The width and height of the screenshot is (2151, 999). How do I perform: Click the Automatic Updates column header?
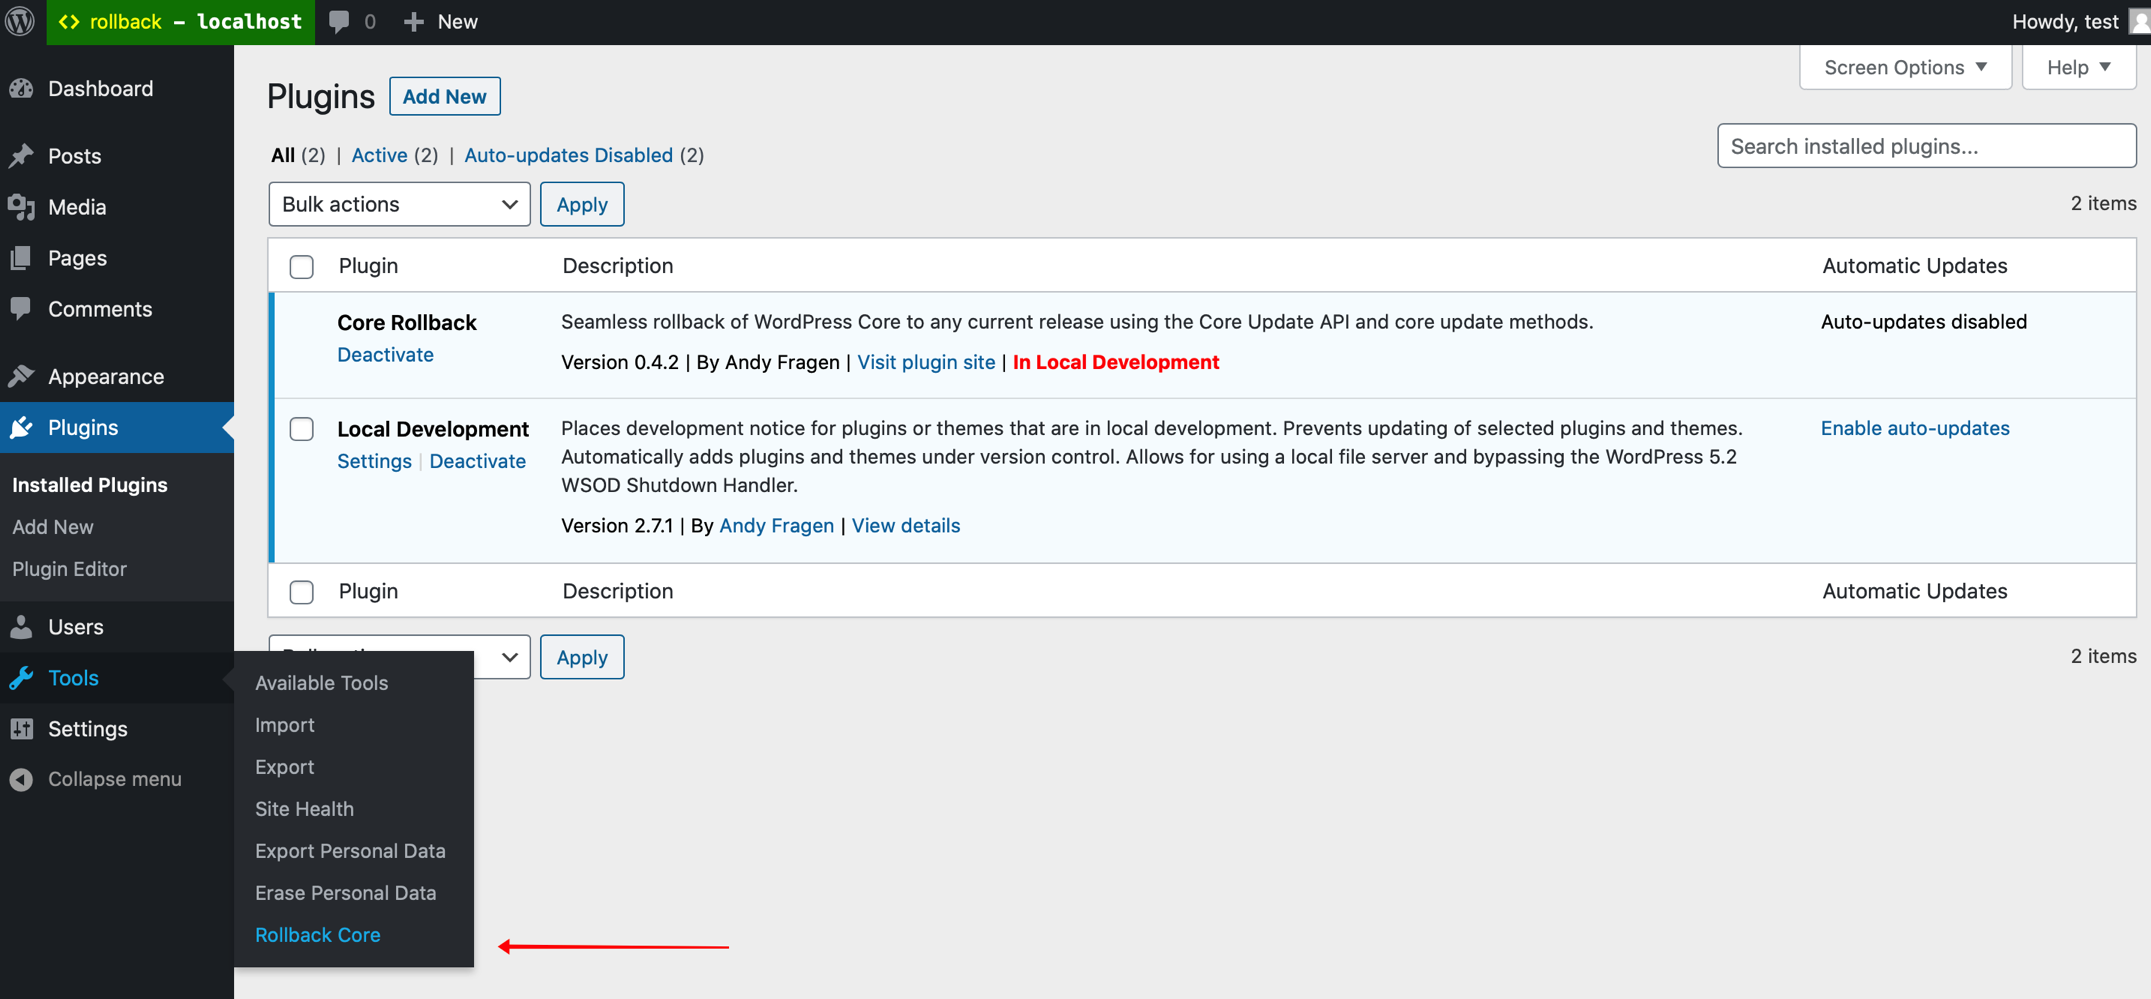click(1914, 266)
